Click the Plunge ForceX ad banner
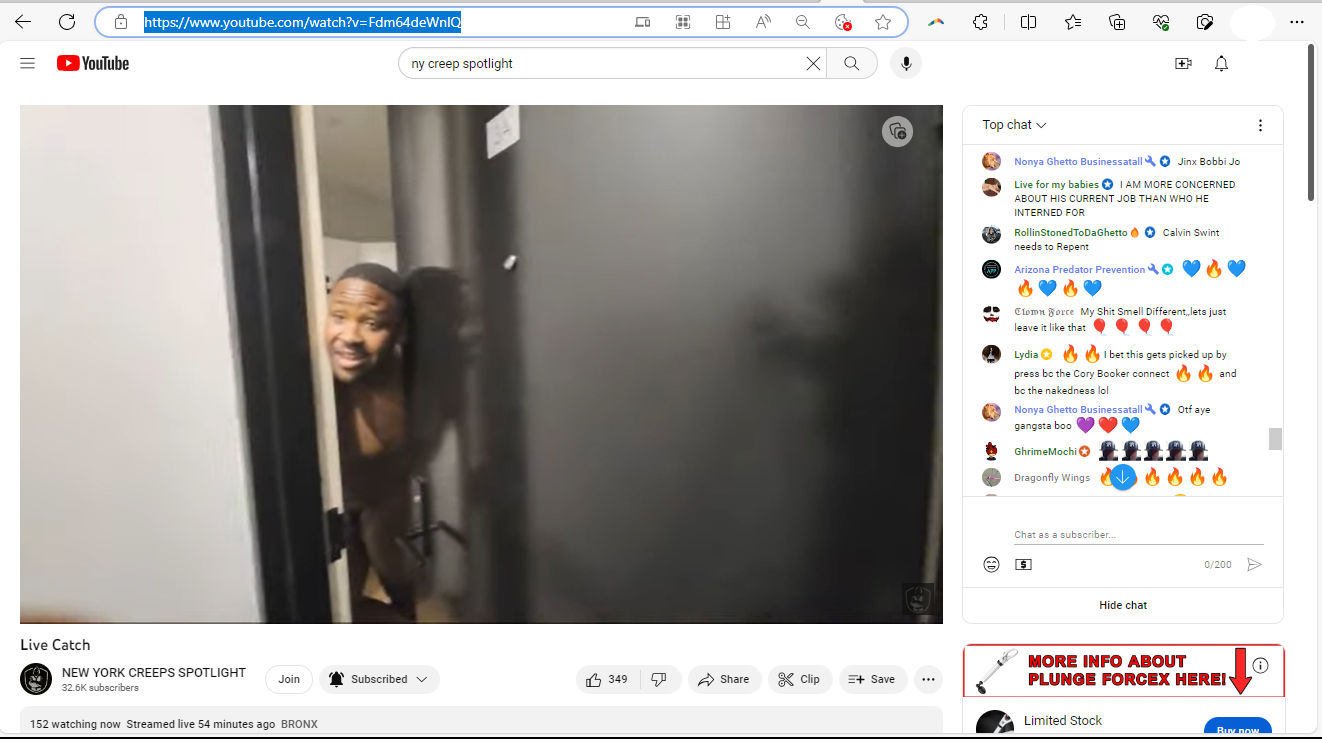 (x=1123, y=670)
